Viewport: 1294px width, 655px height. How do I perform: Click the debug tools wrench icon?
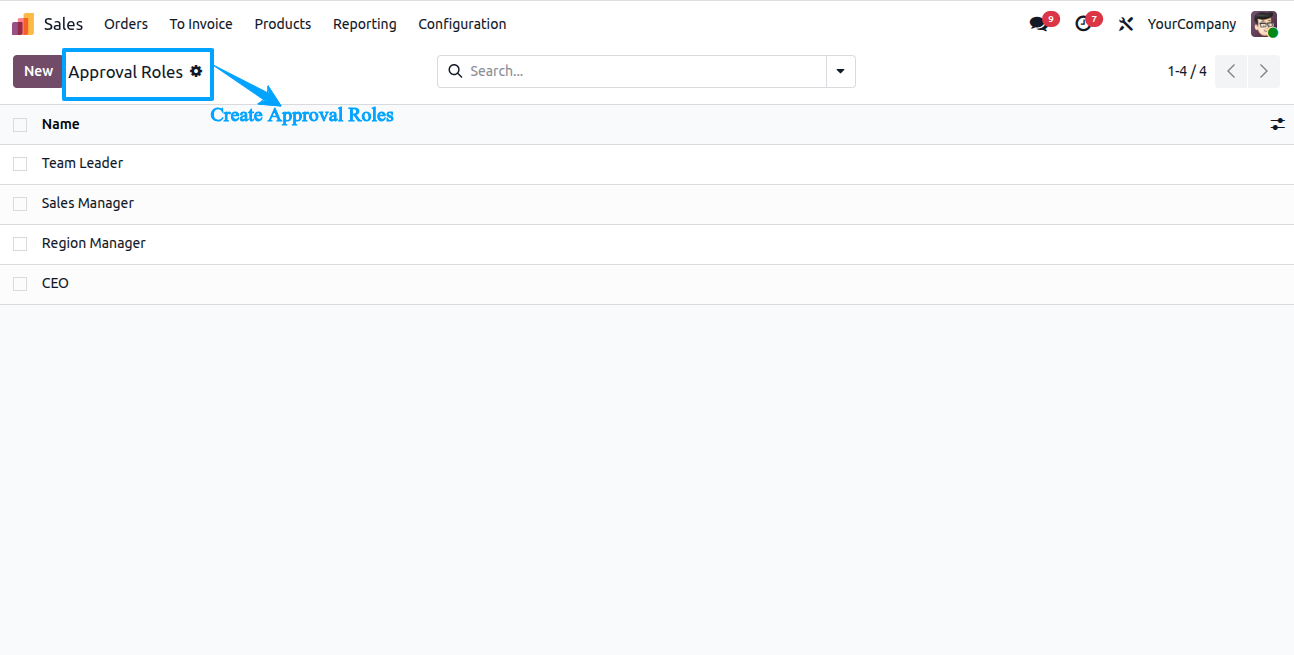coord(1126,24)
